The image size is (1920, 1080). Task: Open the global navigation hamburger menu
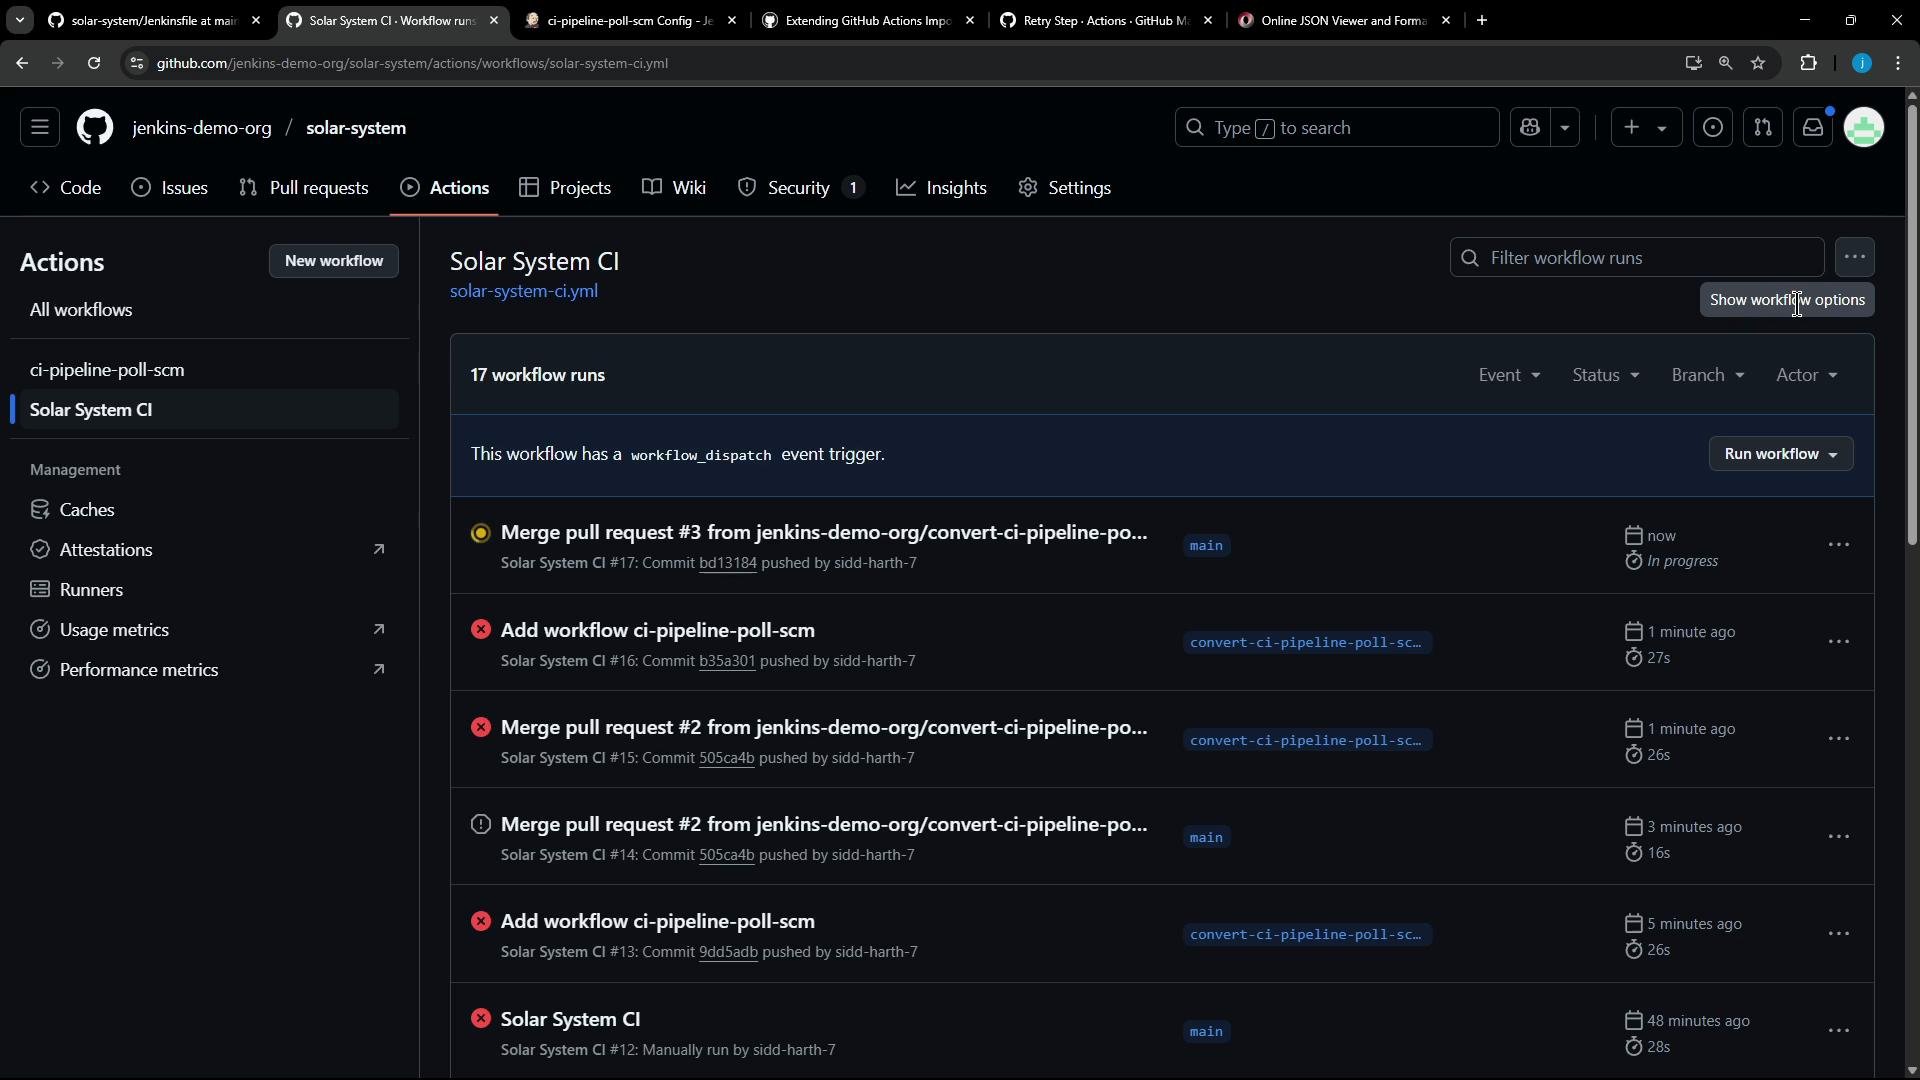(40, 128)
